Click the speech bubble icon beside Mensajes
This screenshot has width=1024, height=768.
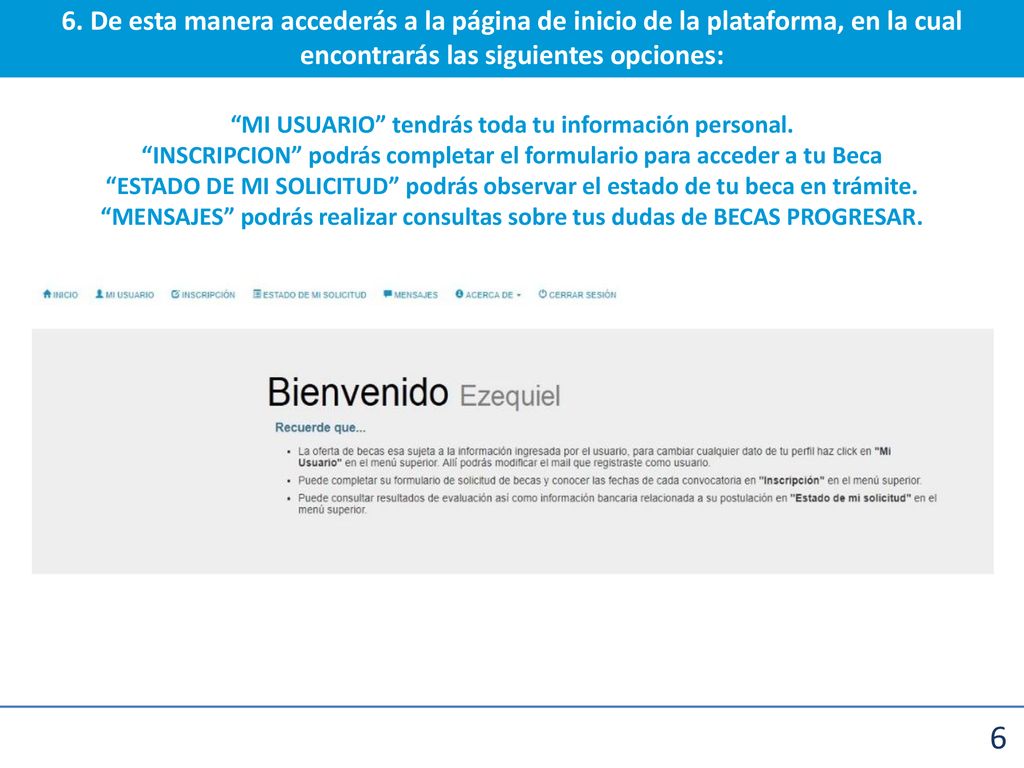point(388,295)
